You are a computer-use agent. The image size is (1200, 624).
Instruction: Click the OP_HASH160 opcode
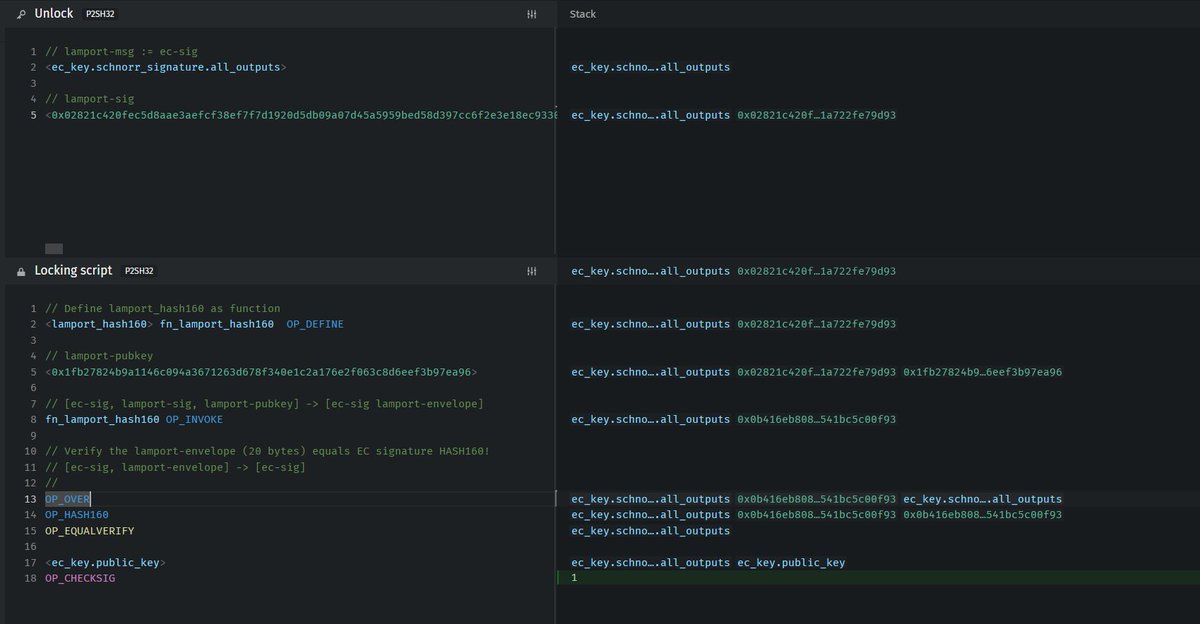pyautogui.click(x=77, y=514)
